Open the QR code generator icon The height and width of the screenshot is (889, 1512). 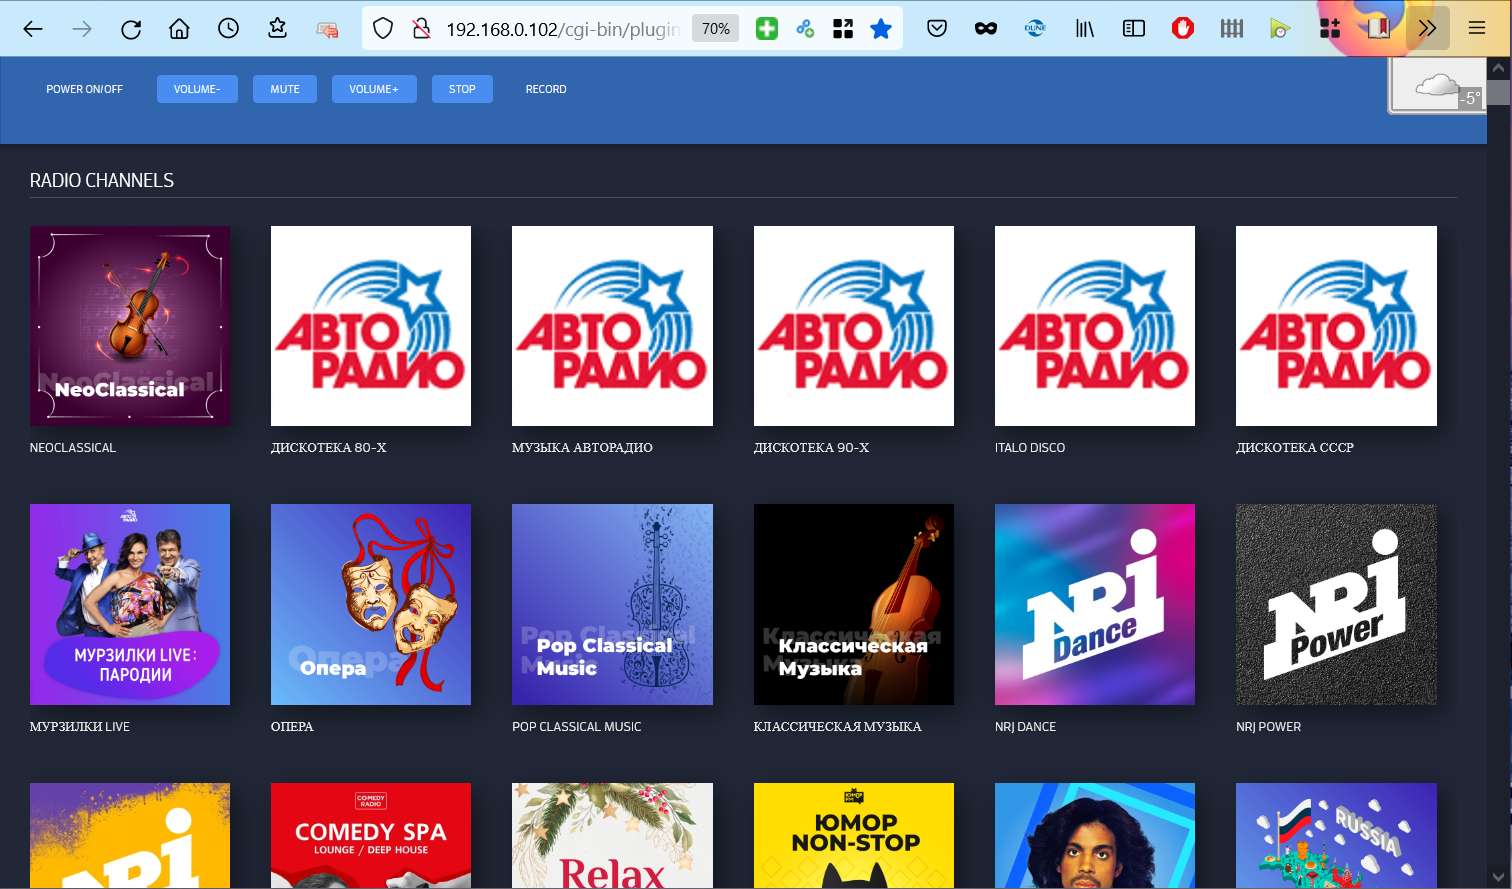[x=843, y=29]
